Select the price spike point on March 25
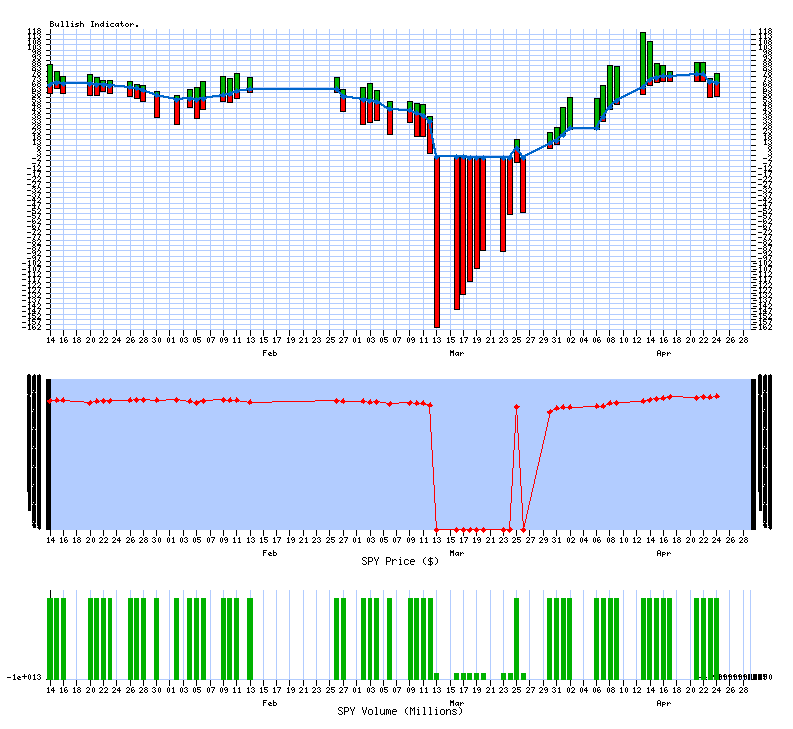The width and height of the screenshot is (793, 729). [x=516, y=407]
